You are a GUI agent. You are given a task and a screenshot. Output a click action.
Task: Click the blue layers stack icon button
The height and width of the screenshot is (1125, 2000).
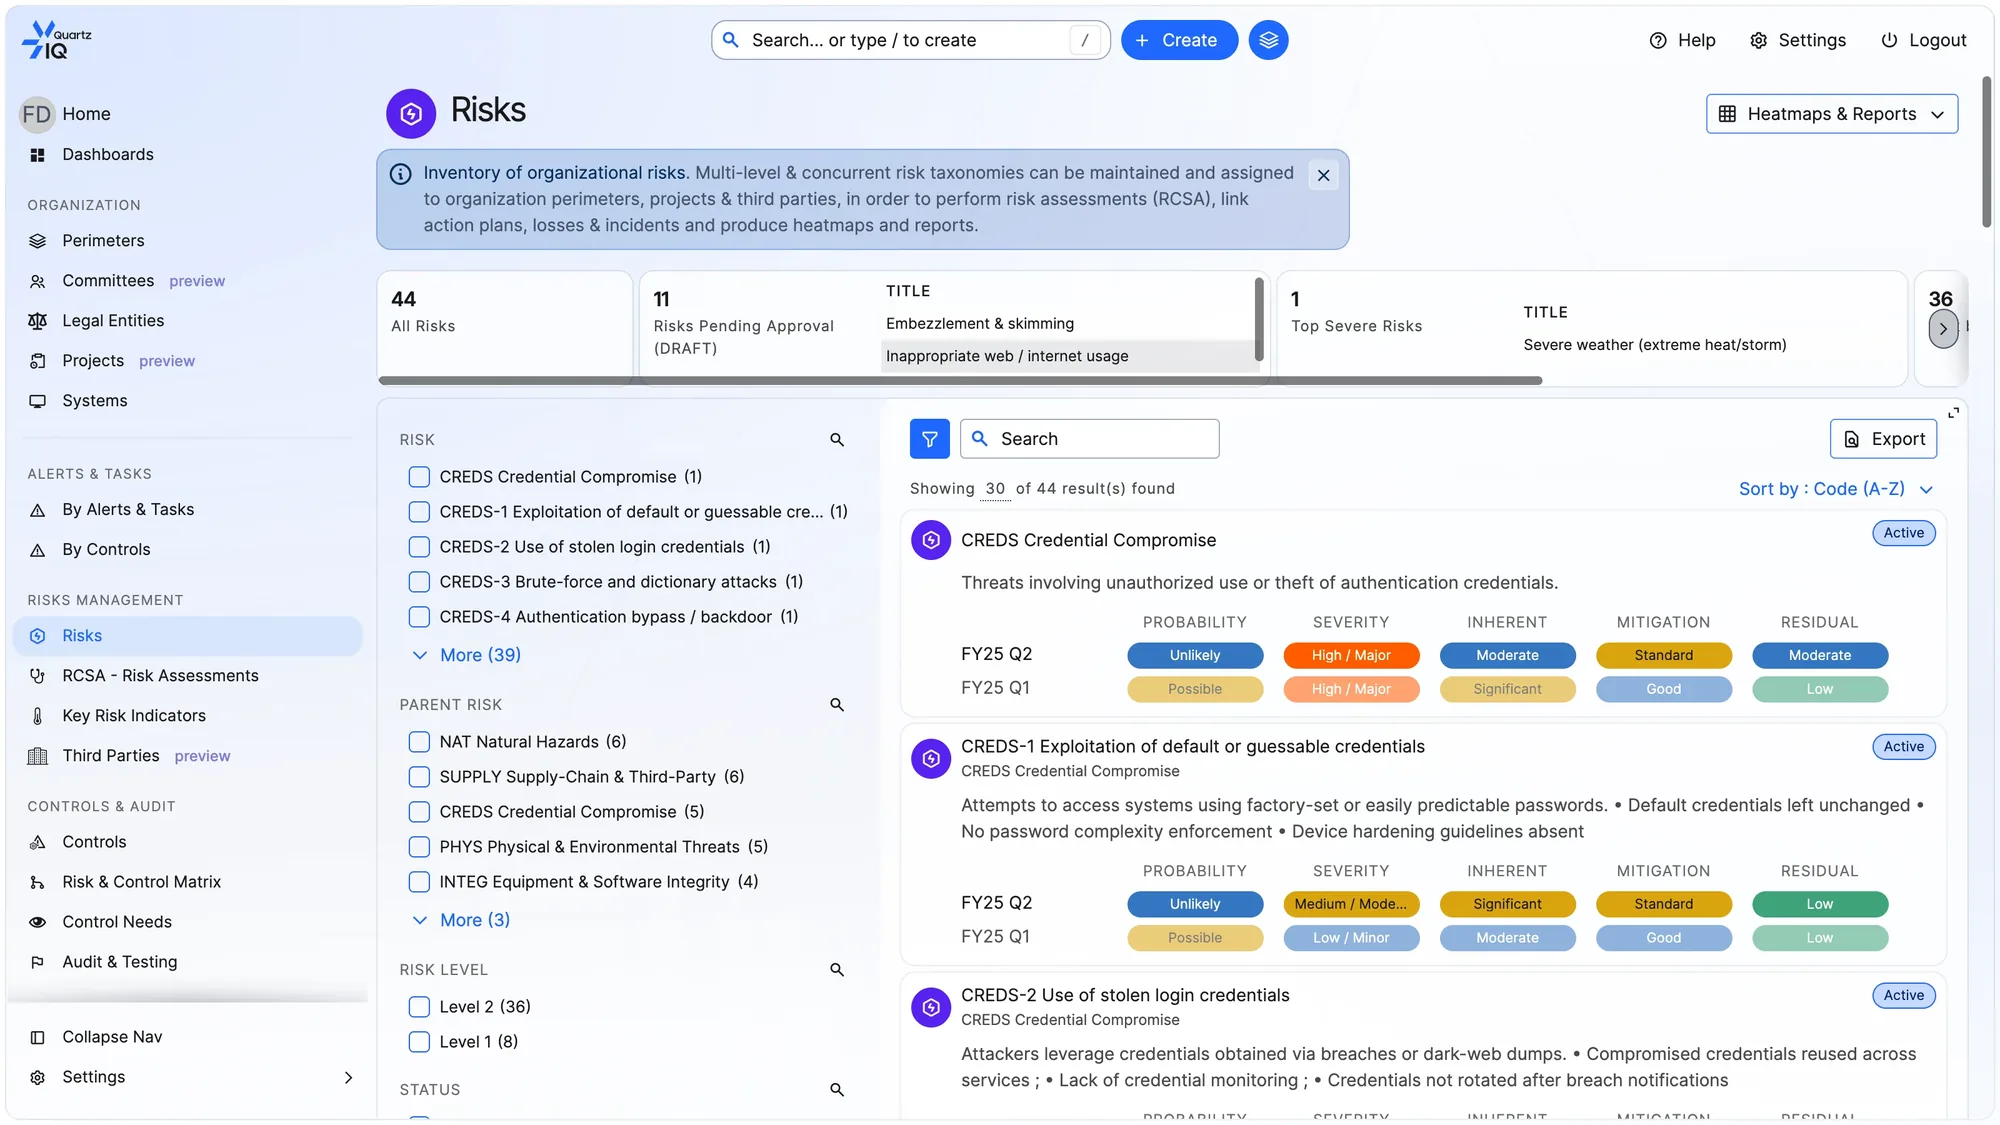1268,40
